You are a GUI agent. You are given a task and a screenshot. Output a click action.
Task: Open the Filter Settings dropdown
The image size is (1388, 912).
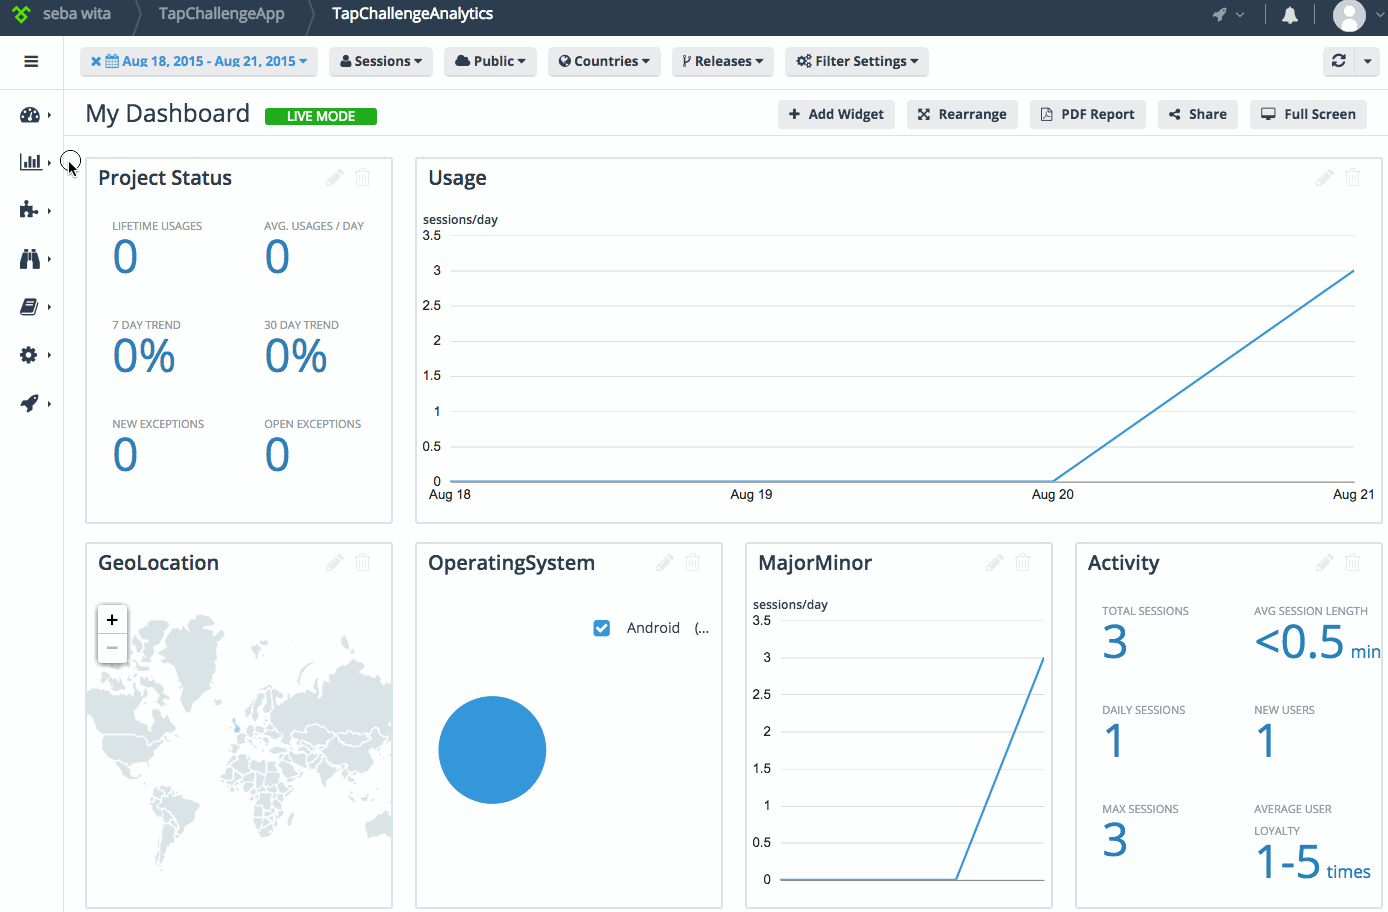pos(856,61)
